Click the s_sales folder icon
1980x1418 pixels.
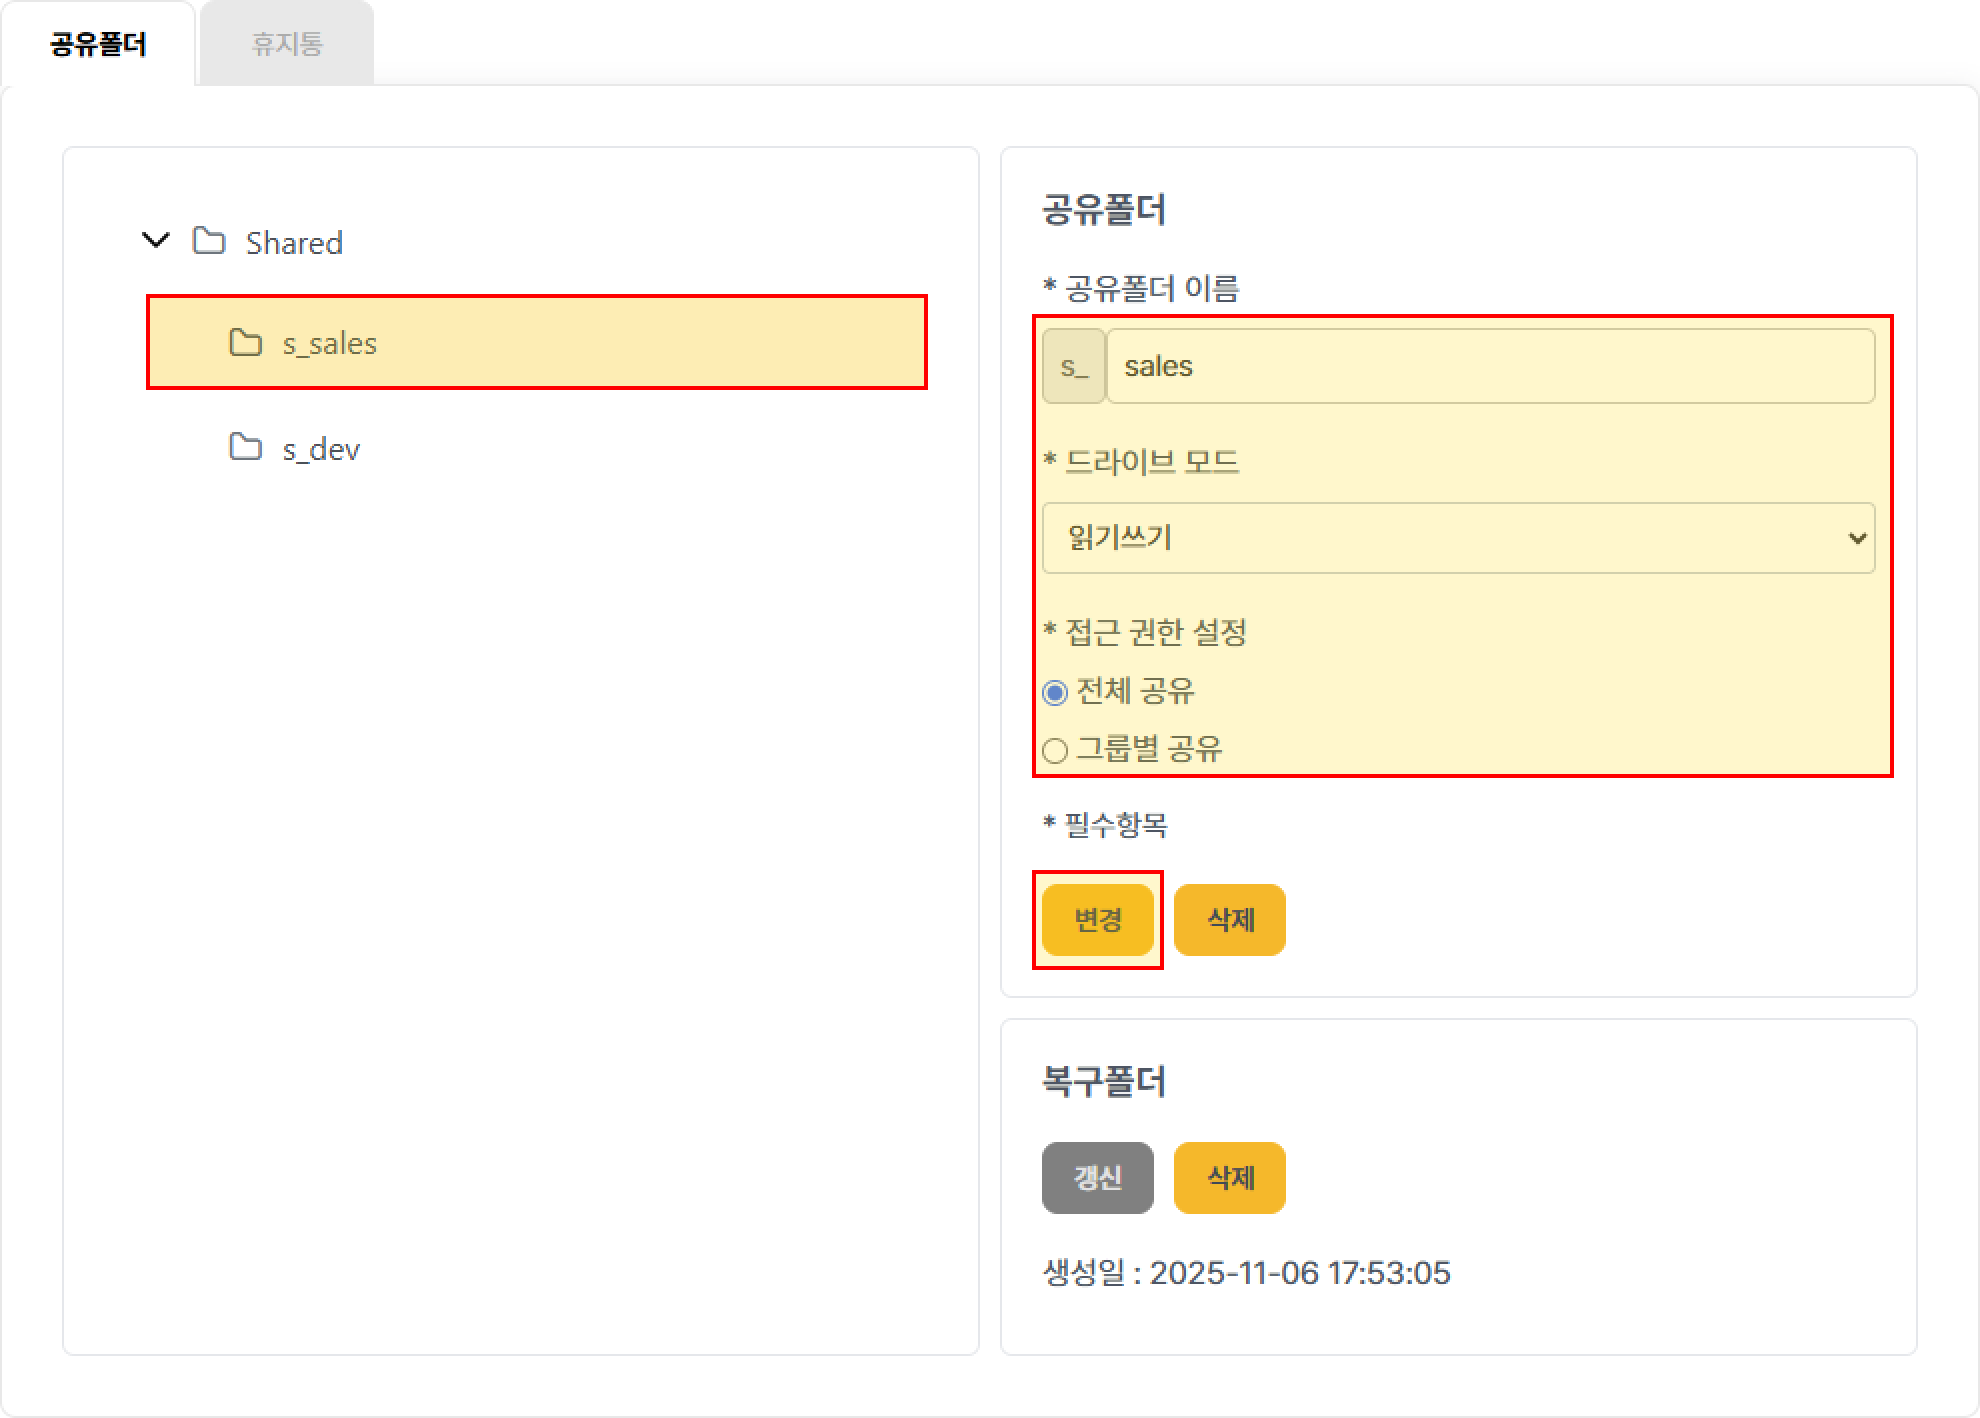[245, 343]
